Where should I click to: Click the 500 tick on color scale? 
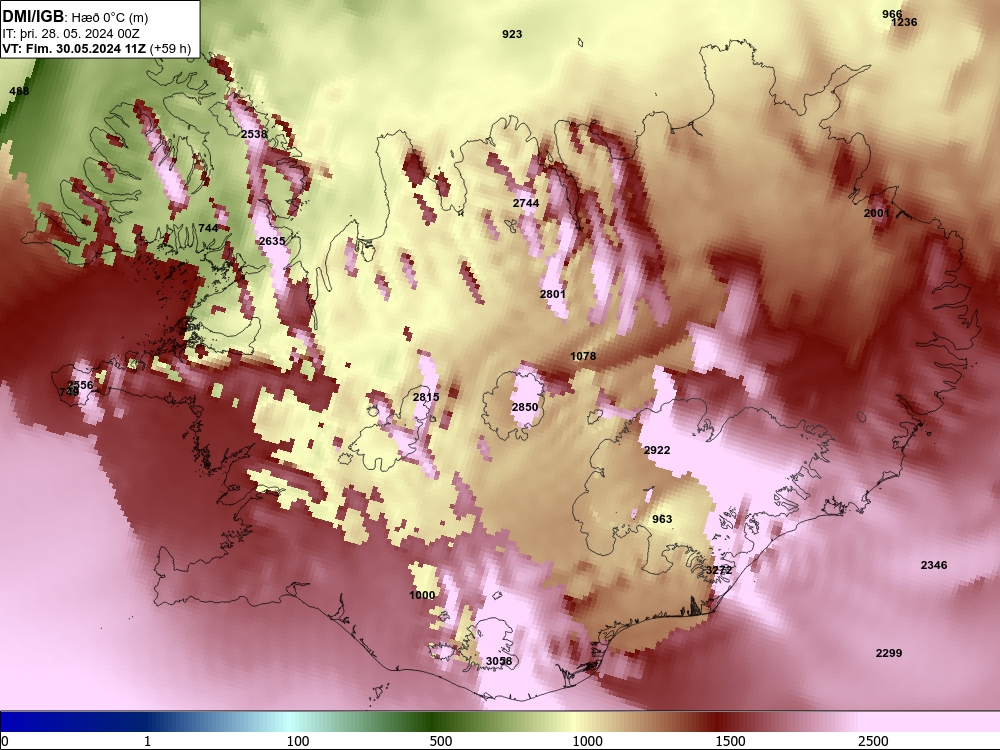pos(441,741)
